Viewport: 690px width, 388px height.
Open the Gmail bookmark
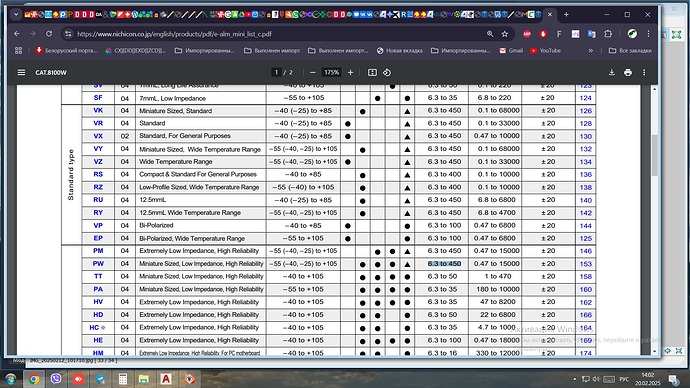[511, 51]
